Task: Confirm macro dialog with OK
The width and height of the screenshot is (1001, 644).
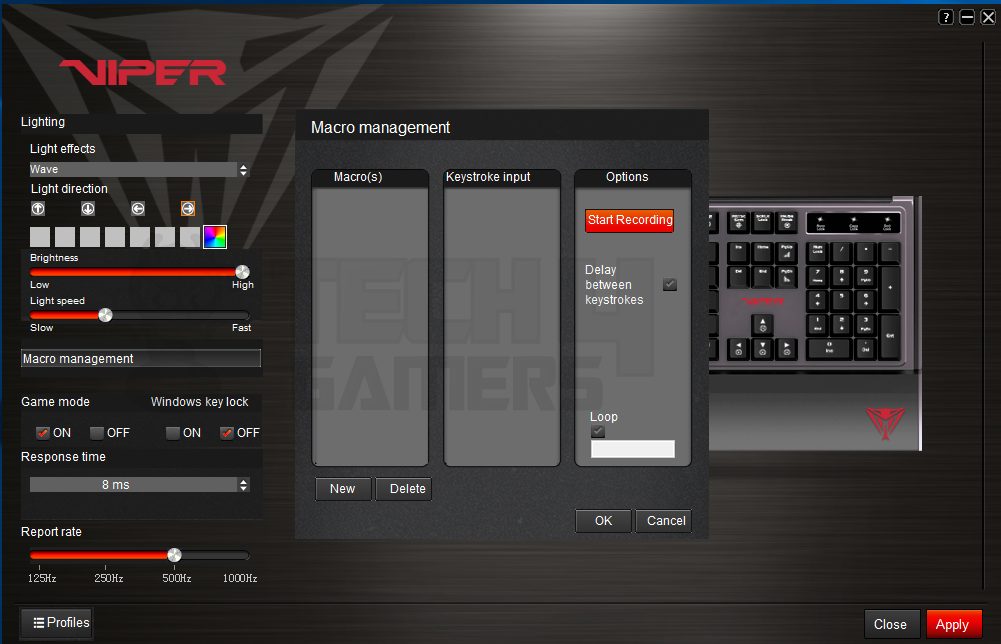Action: coord(603,521)
